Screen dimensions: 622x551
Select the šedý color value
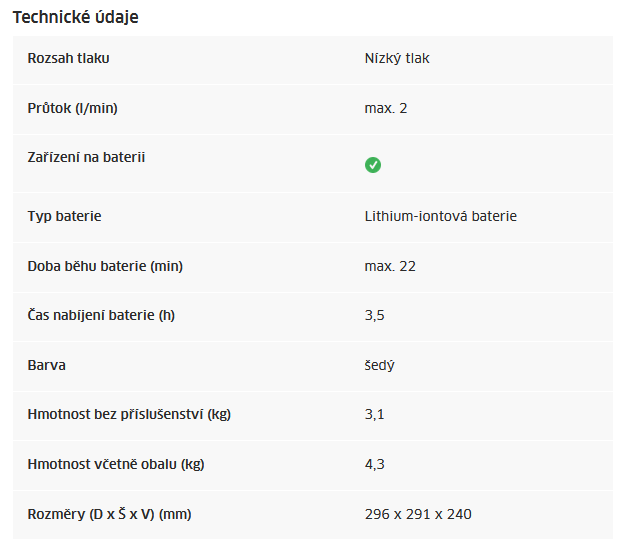[x=379, y=365]
